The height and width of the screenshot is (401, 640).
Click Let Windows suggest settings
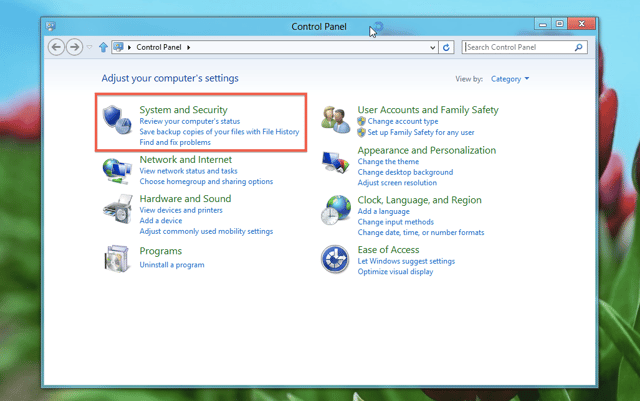pyautogui.click(x=406, y=261)
